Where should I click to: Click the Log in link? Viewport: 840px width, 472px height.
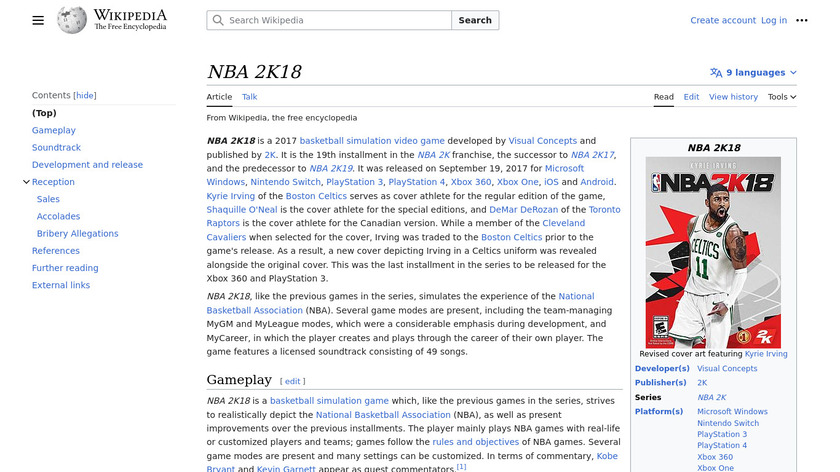click(x=774, y=20)
